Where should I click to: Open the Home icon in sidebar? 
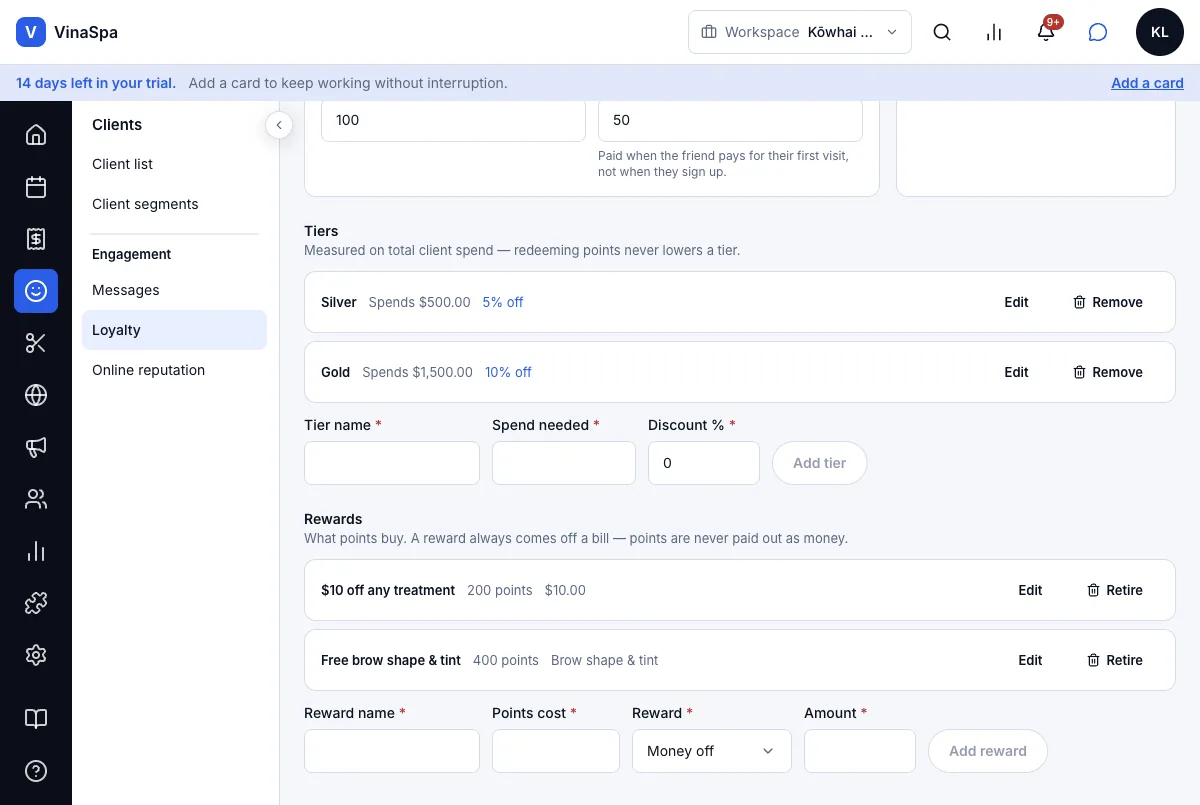36,135
